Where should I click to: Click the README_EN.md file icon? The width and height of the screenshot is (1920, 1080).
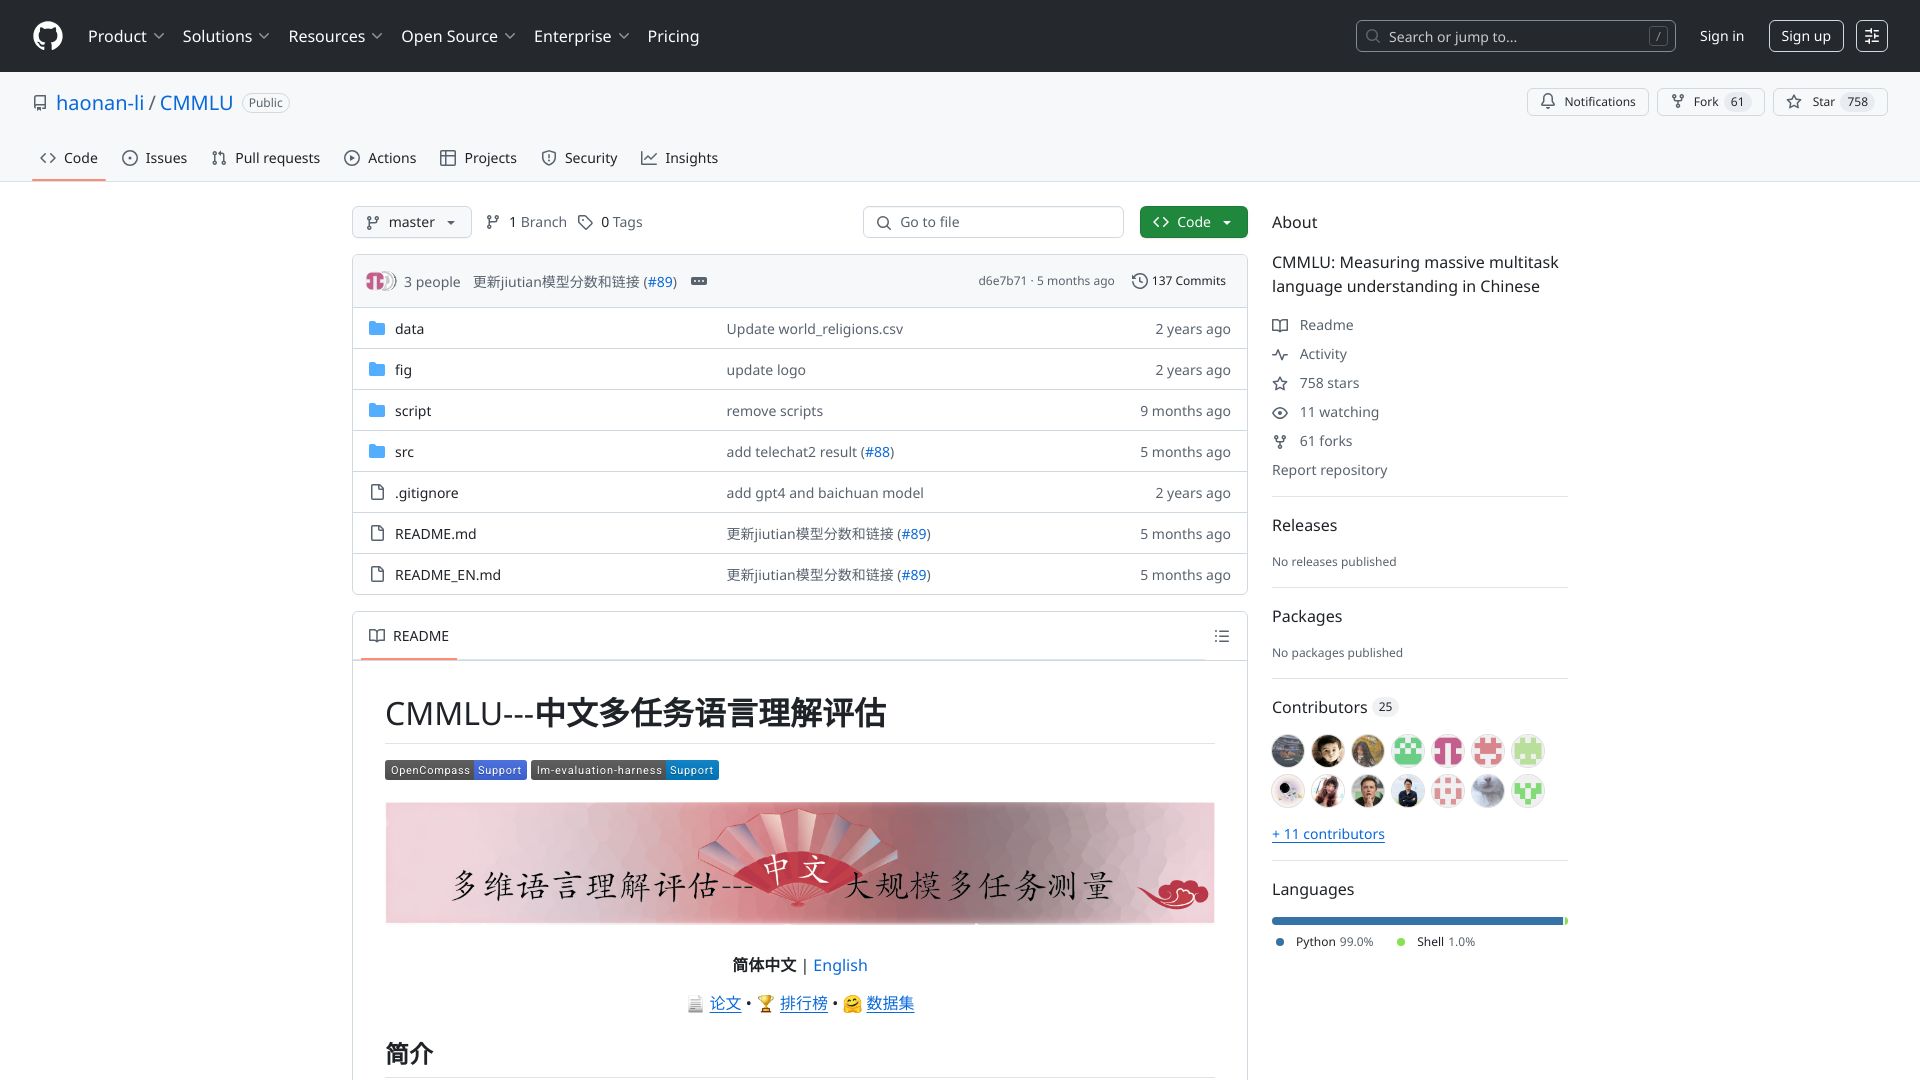377,574
